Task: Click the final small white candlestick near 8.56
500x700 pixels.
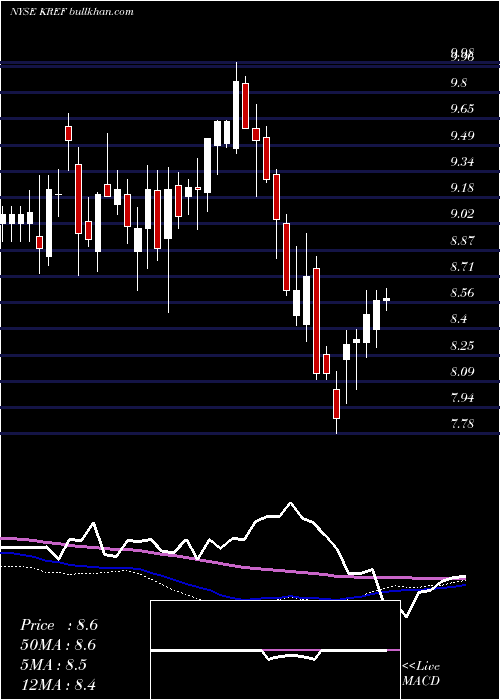Action: click(386, 300)
